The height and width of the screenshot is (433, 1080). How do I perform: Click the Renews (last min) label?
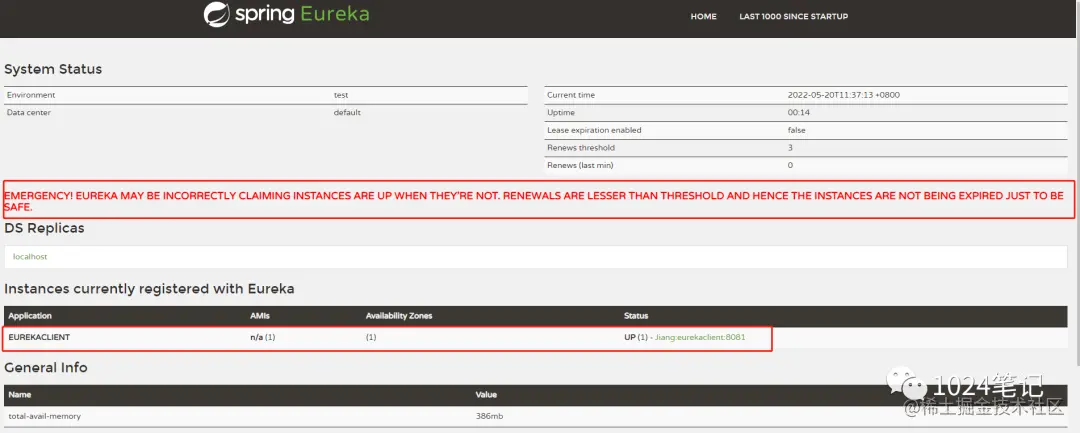tap(580, 165)
